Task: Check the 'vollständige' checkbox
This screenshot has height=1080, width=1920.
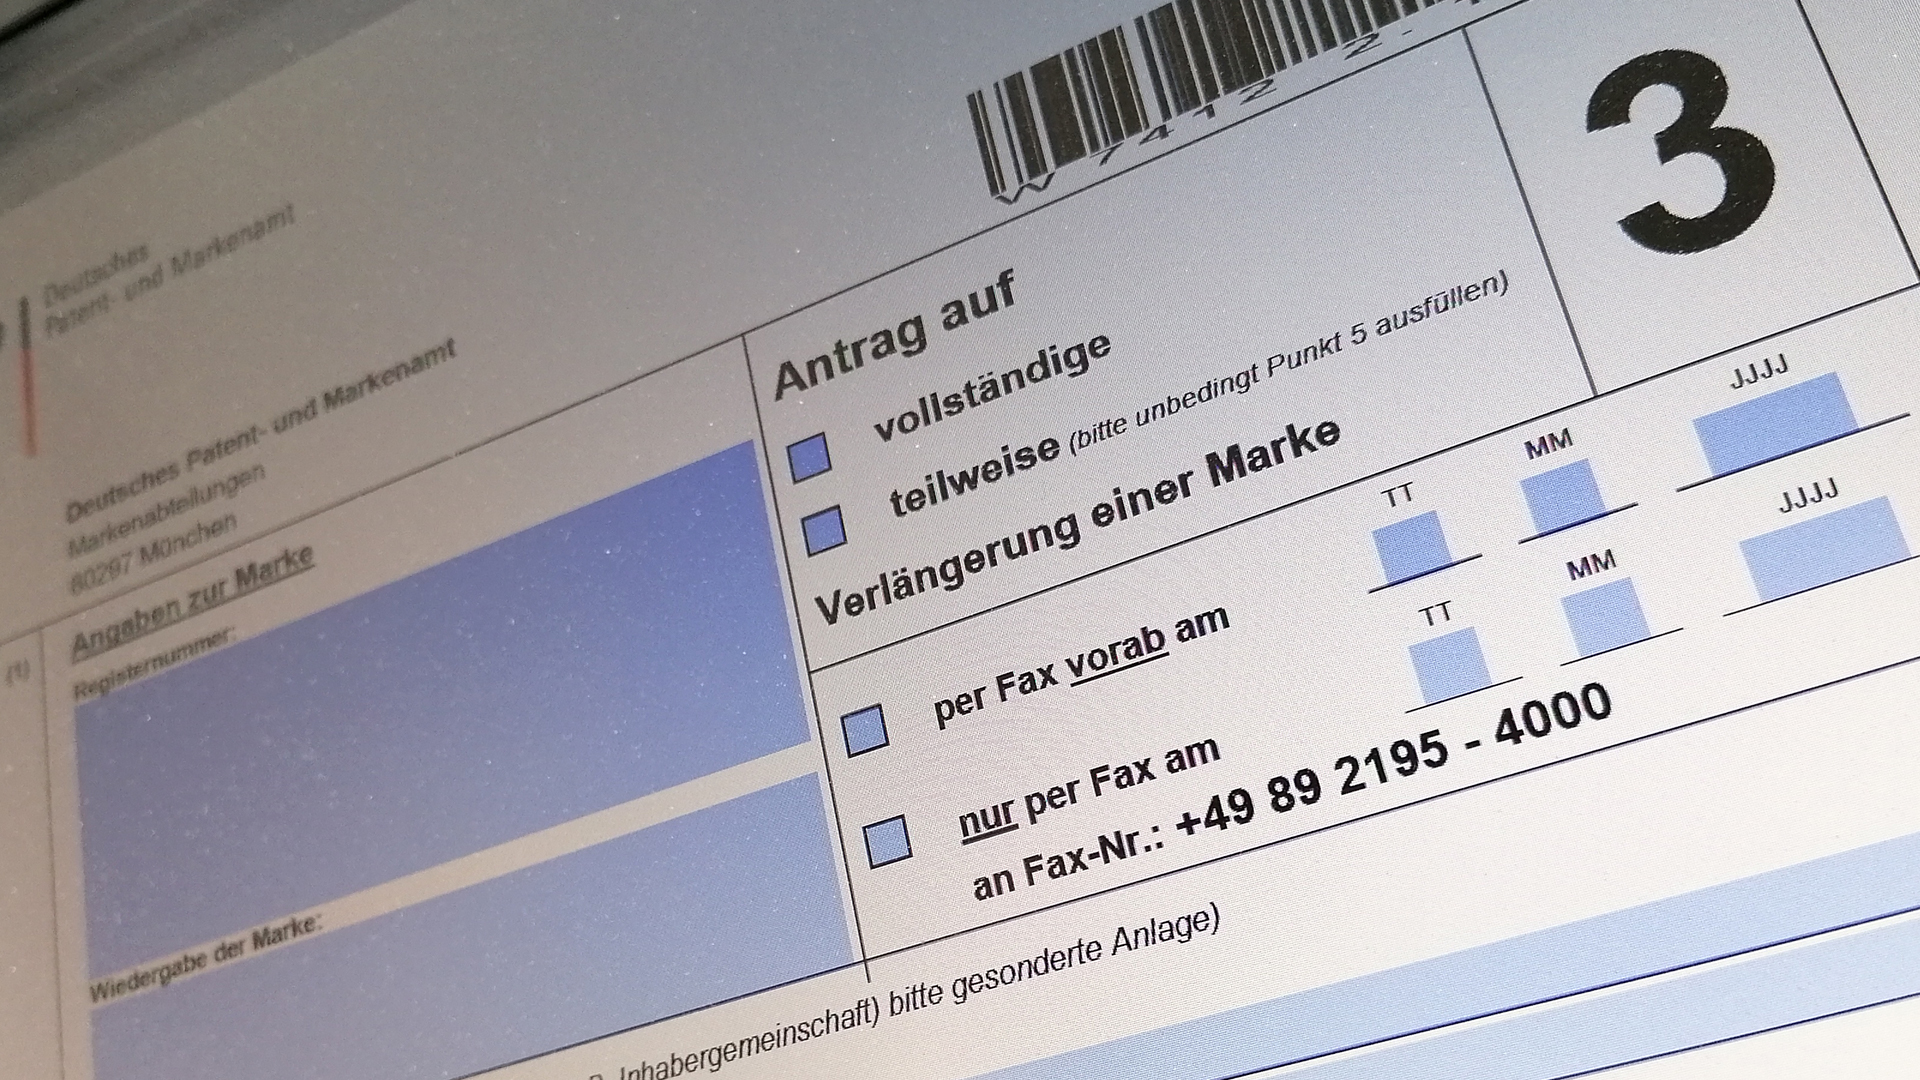Action: tap(809, 458)
